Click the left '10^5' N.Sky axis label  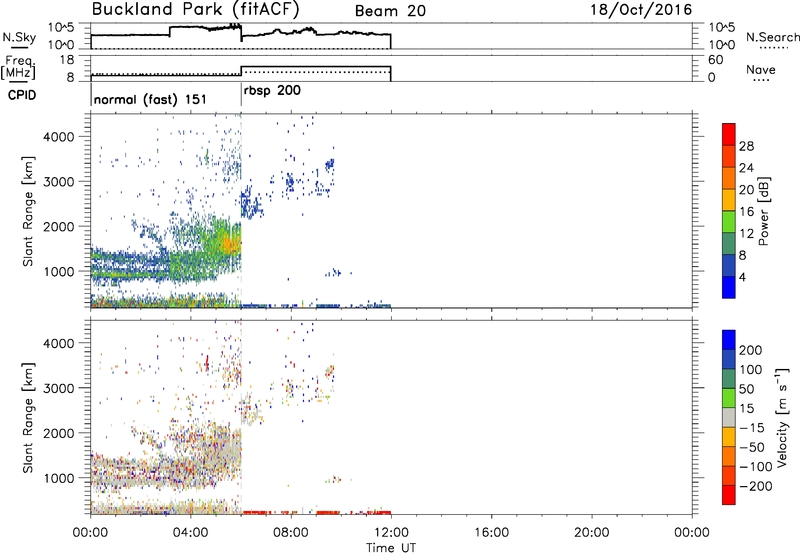click(61, 28)
